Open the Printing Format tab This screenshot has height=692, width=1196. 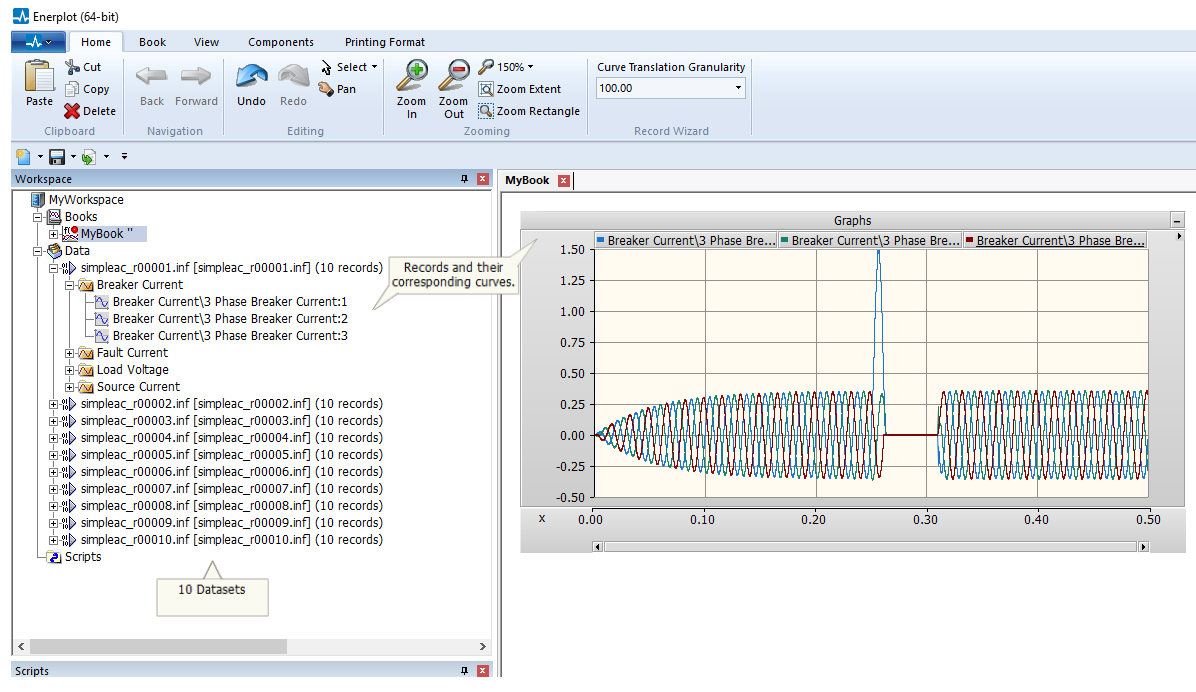pyautogui.click(x=384, y=42)
